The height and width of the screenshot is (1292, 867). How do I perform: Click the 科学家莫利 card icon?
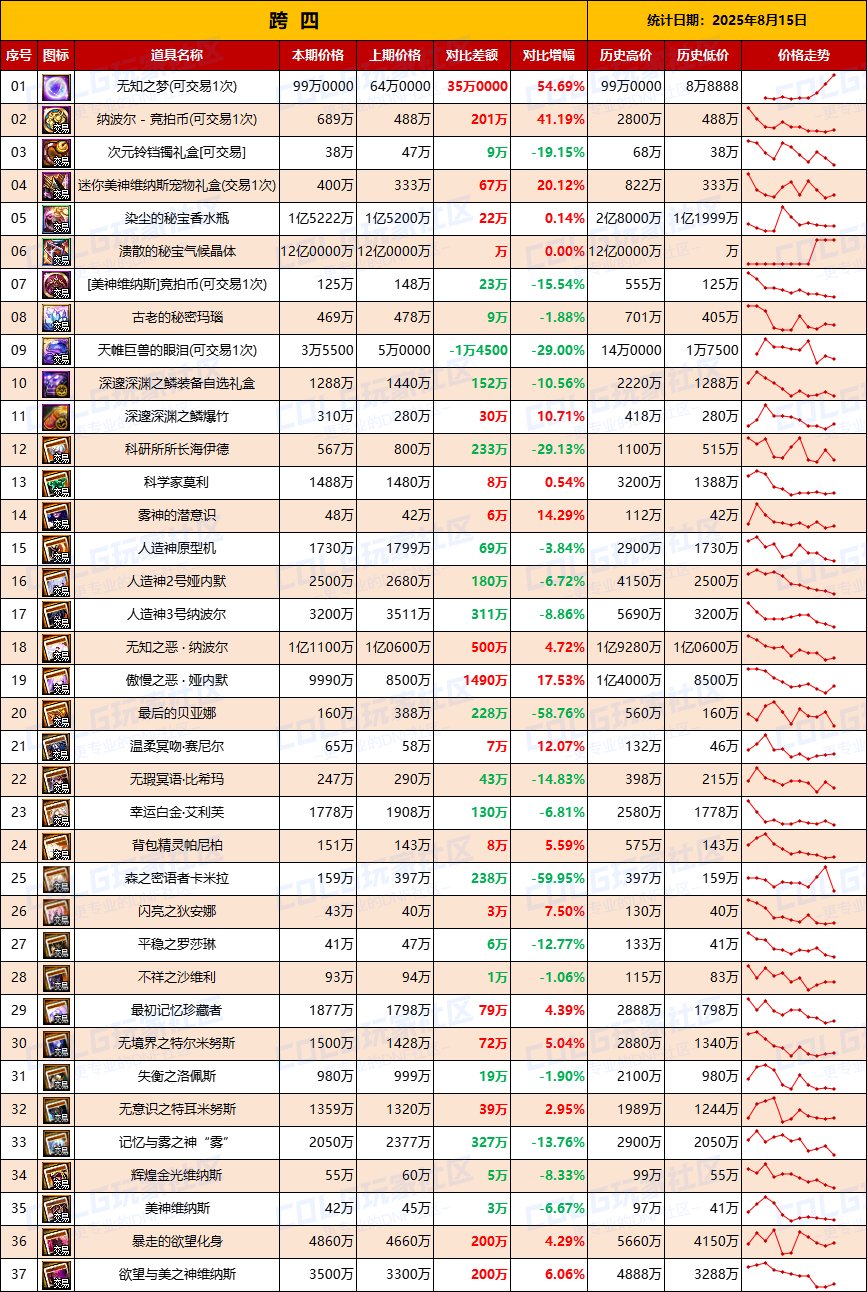click(x=56, y=483)
